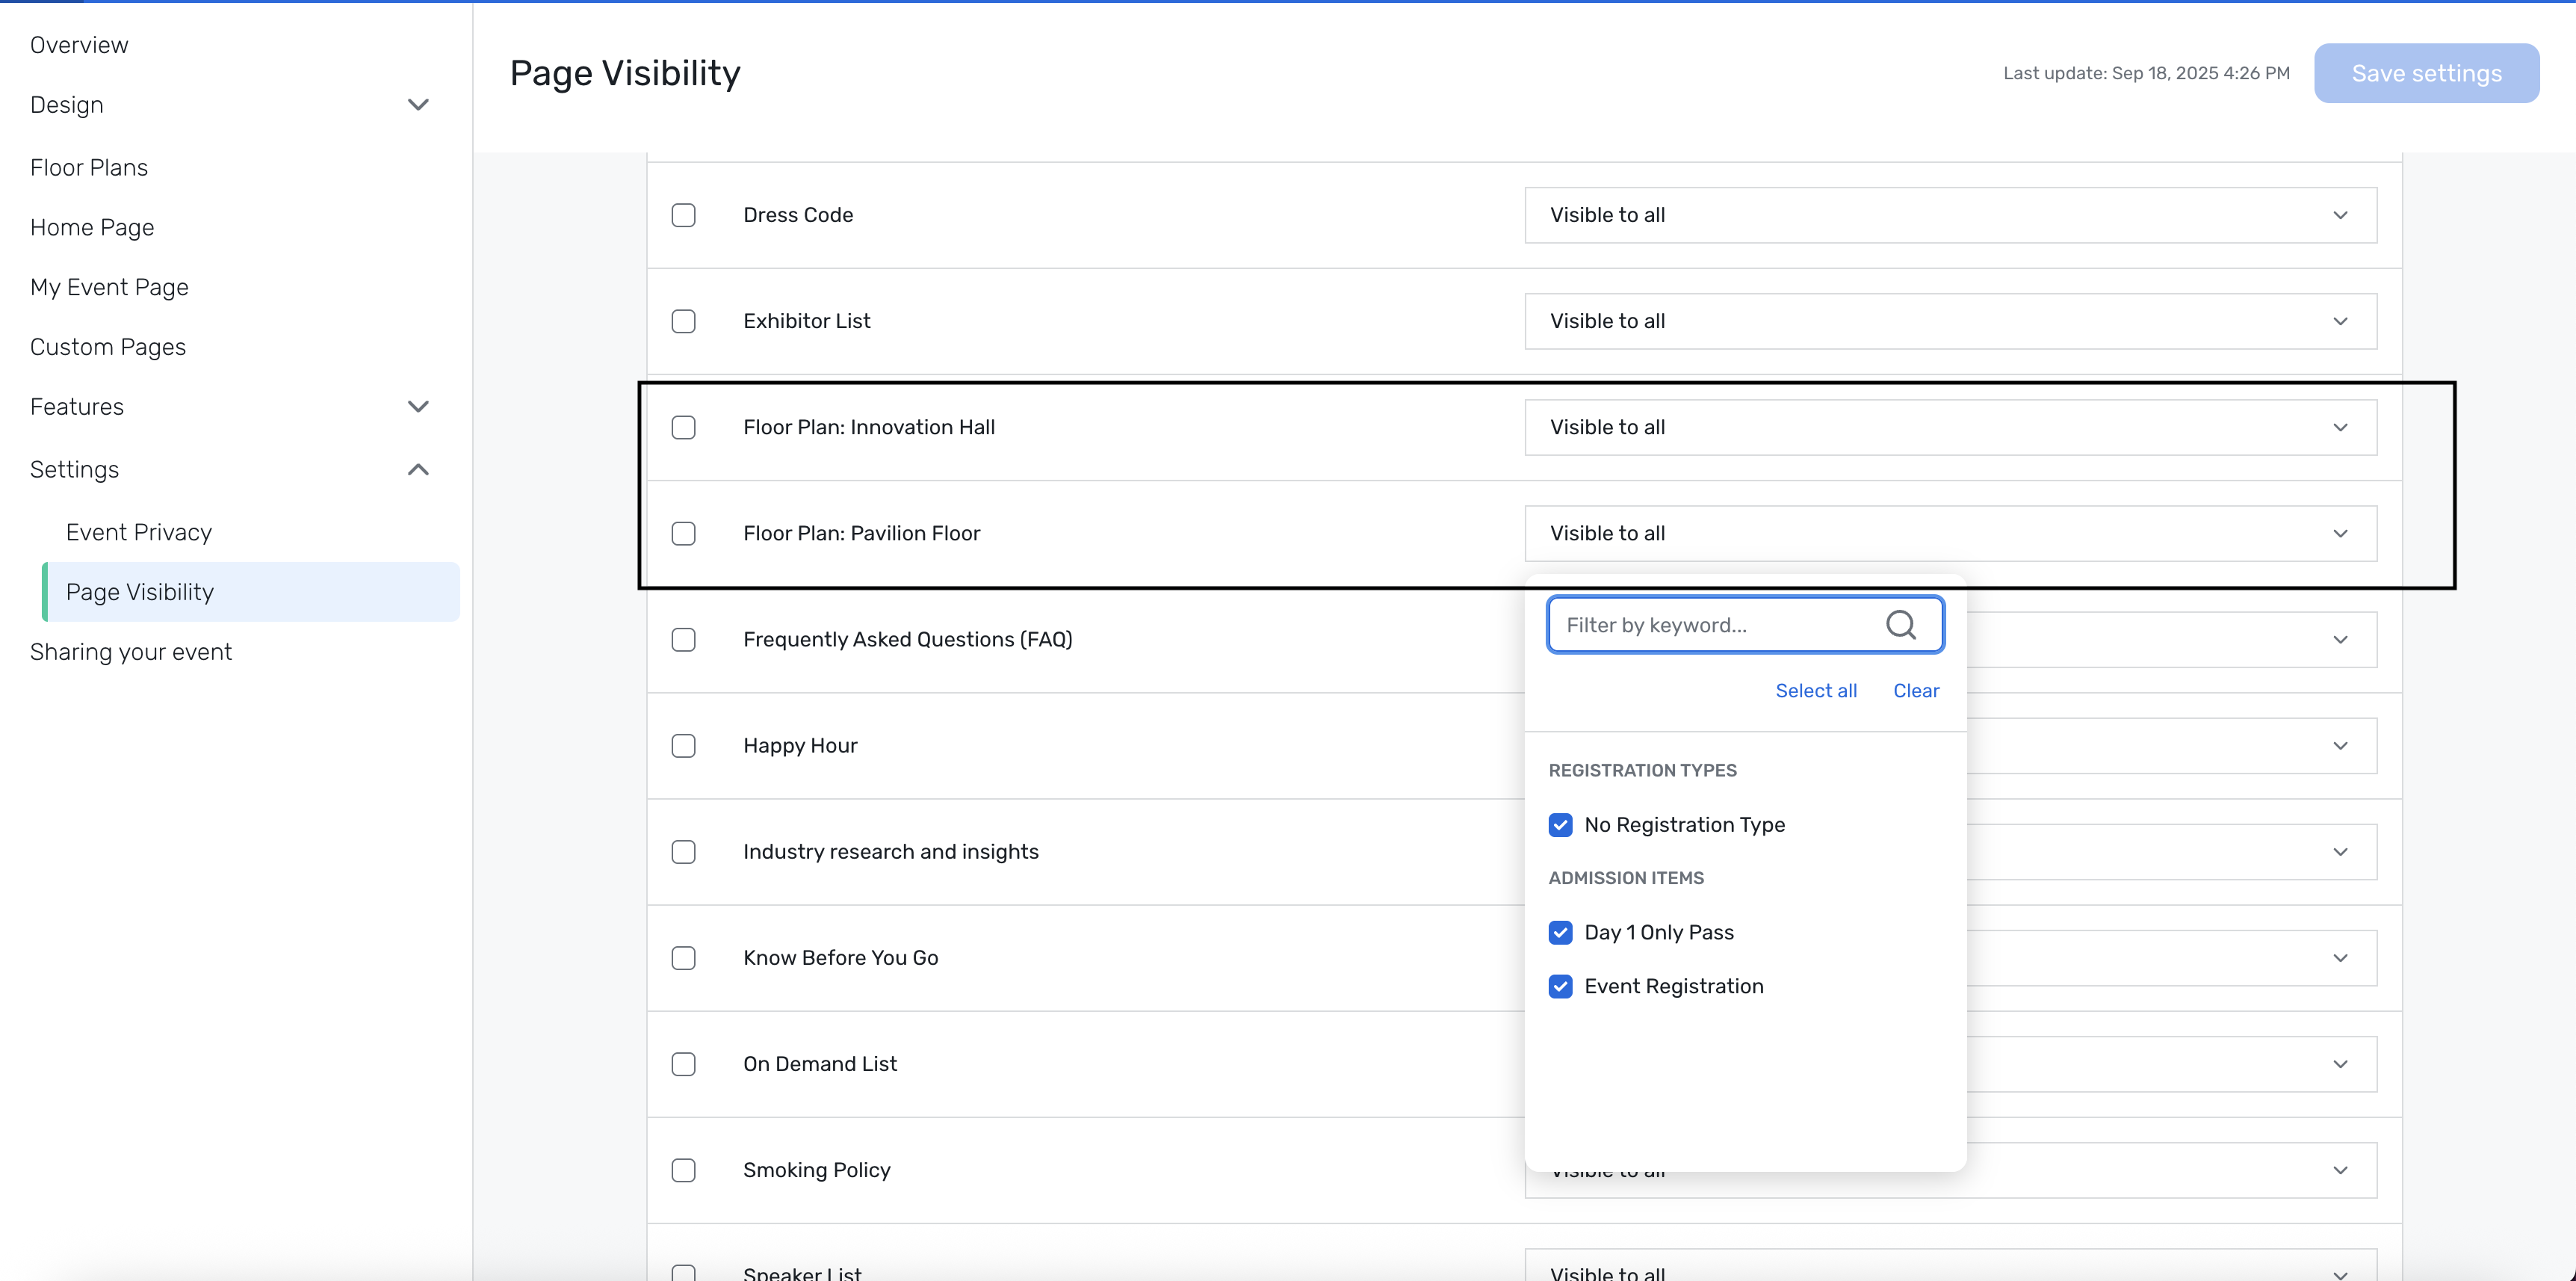
Task: Uncheck the Day 1 Only Pass checkbox
Action: (x=1560, y=932)
